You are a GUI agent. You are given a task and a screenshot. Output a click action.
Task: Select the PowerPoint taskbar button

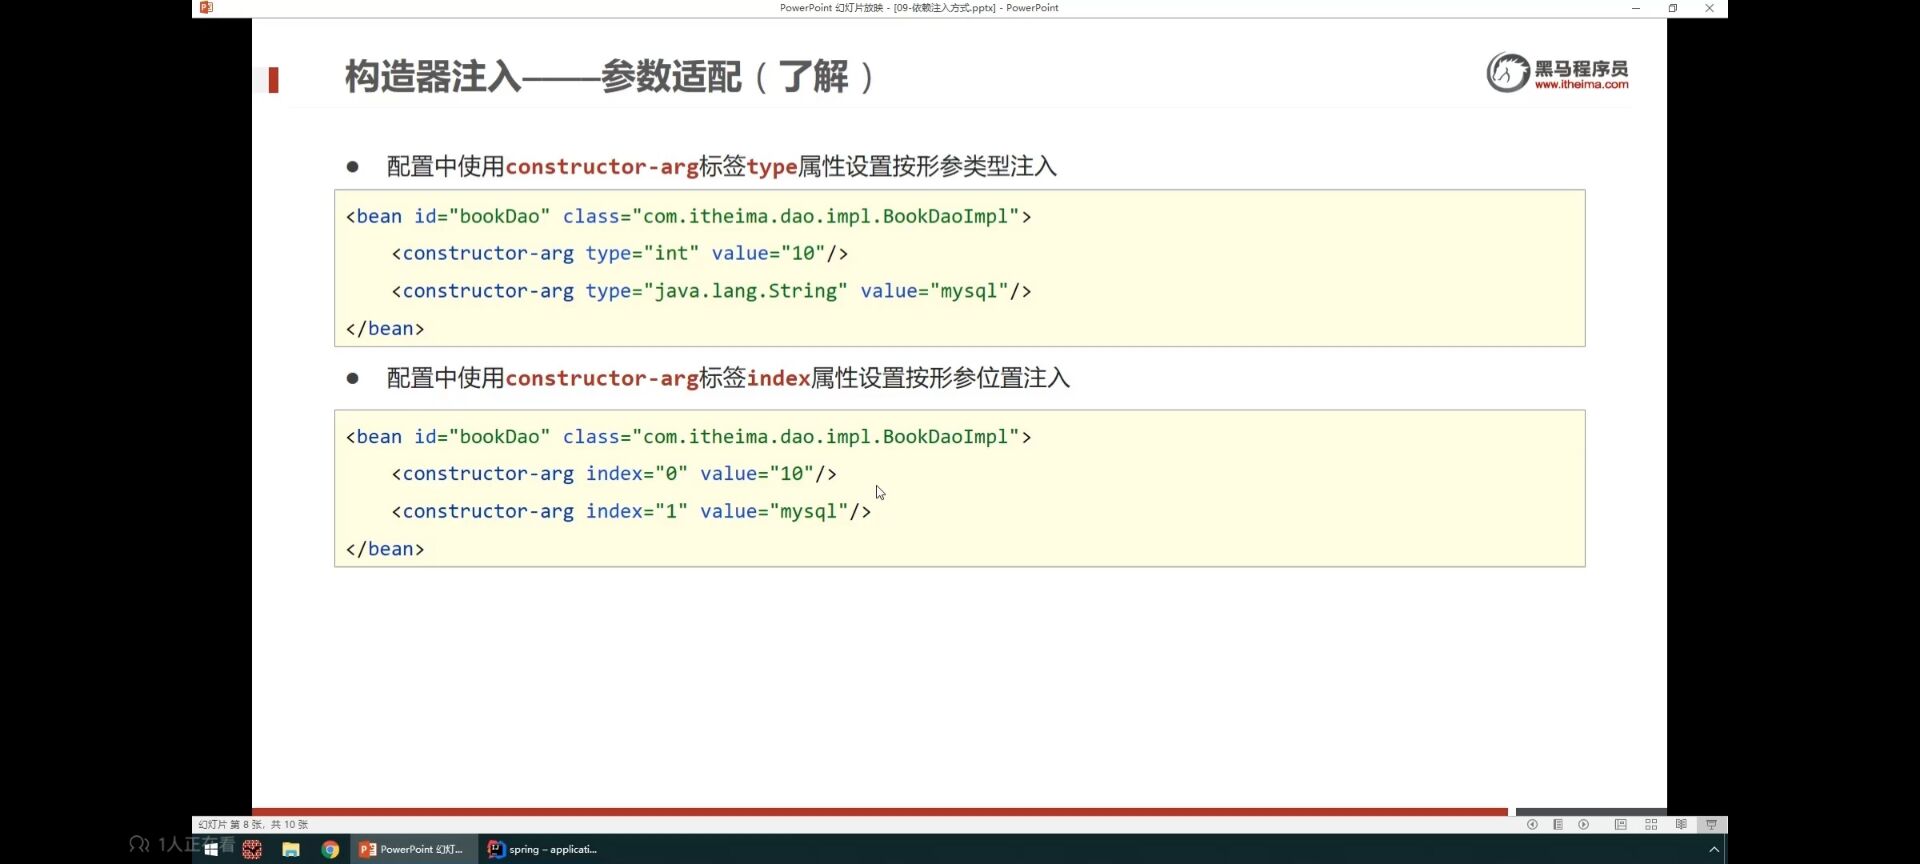click(414, 849)
